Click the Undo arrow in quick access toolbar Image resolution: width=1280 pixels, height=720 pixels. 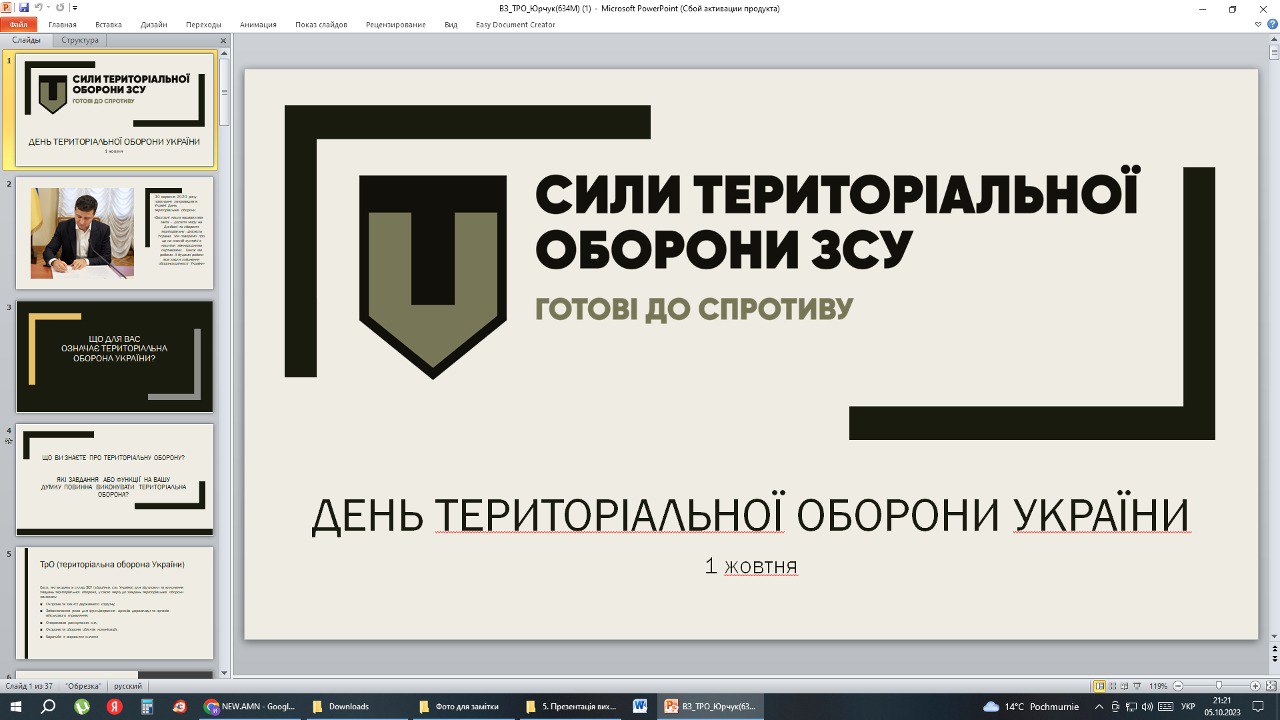38,7
